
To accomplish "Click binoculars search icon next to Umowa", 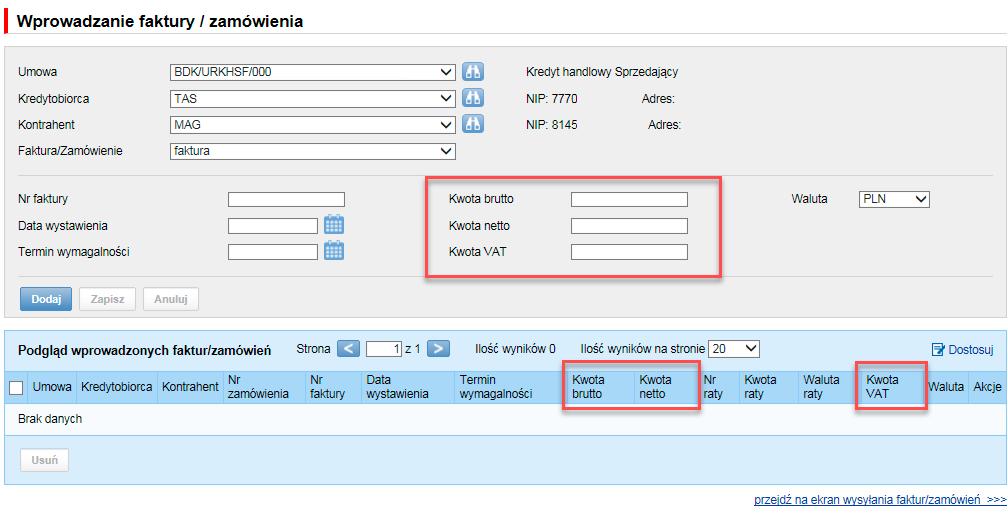I will pyautogui.click(x=472, y=72).
